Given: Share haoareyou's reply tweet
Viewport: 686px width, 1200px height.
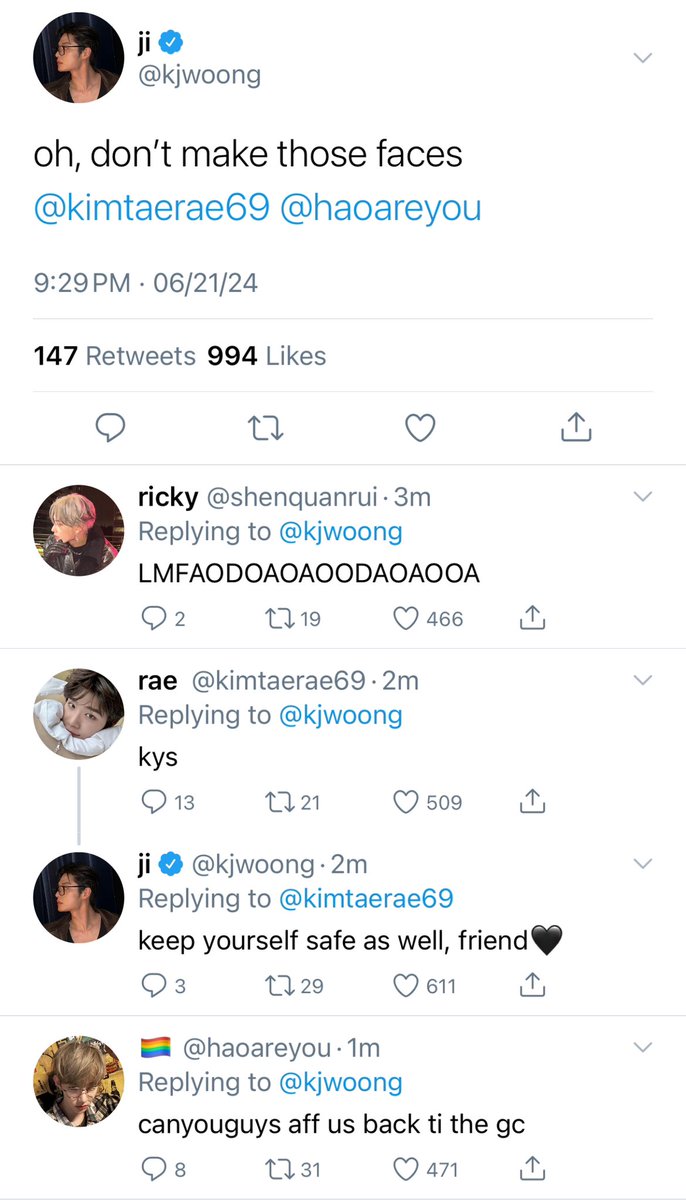Looking at the screenshot, I should click(x=533, y=1168).
